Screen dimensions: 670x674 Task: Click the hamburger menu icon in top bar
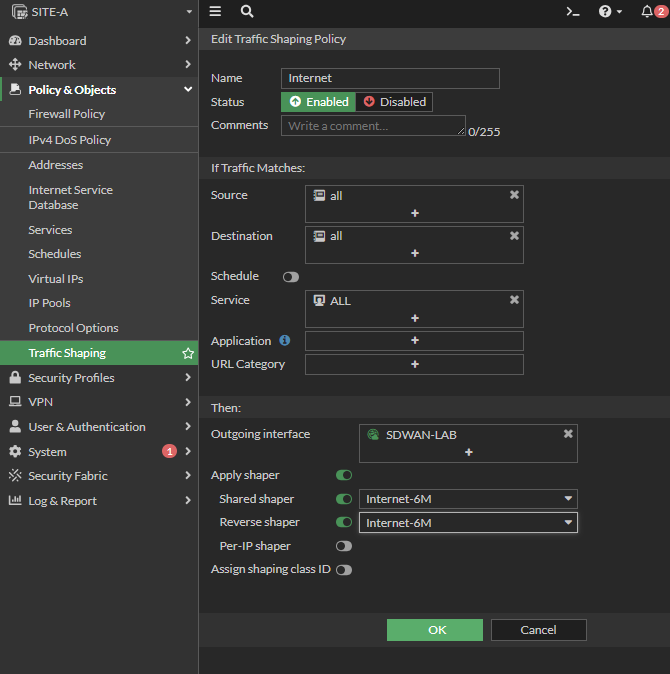[215, 12]
